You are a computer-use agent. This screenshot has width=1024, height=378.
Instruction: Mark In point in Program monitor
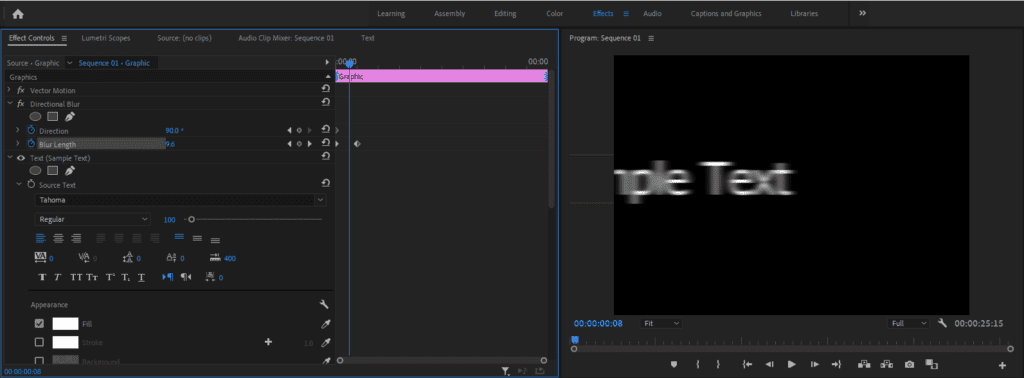[x=697, y=364]
